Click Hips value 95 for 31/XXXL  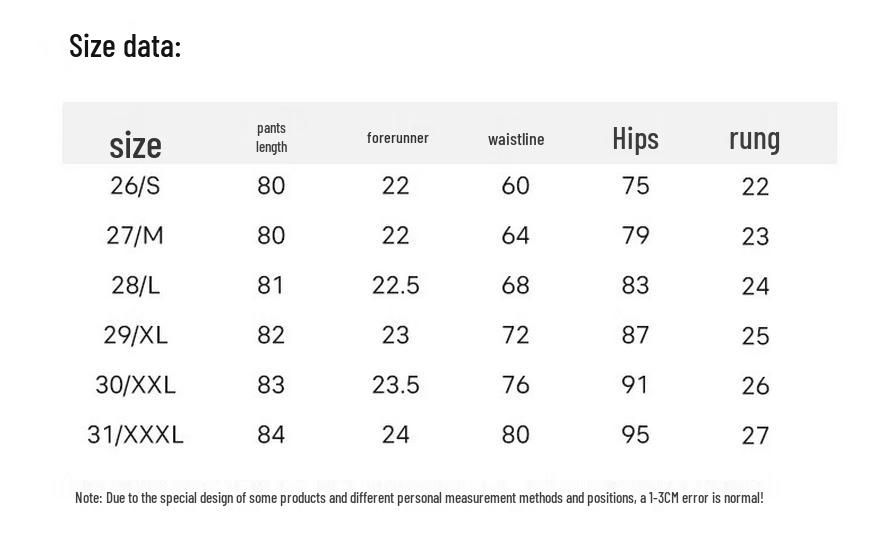[635, 435]
